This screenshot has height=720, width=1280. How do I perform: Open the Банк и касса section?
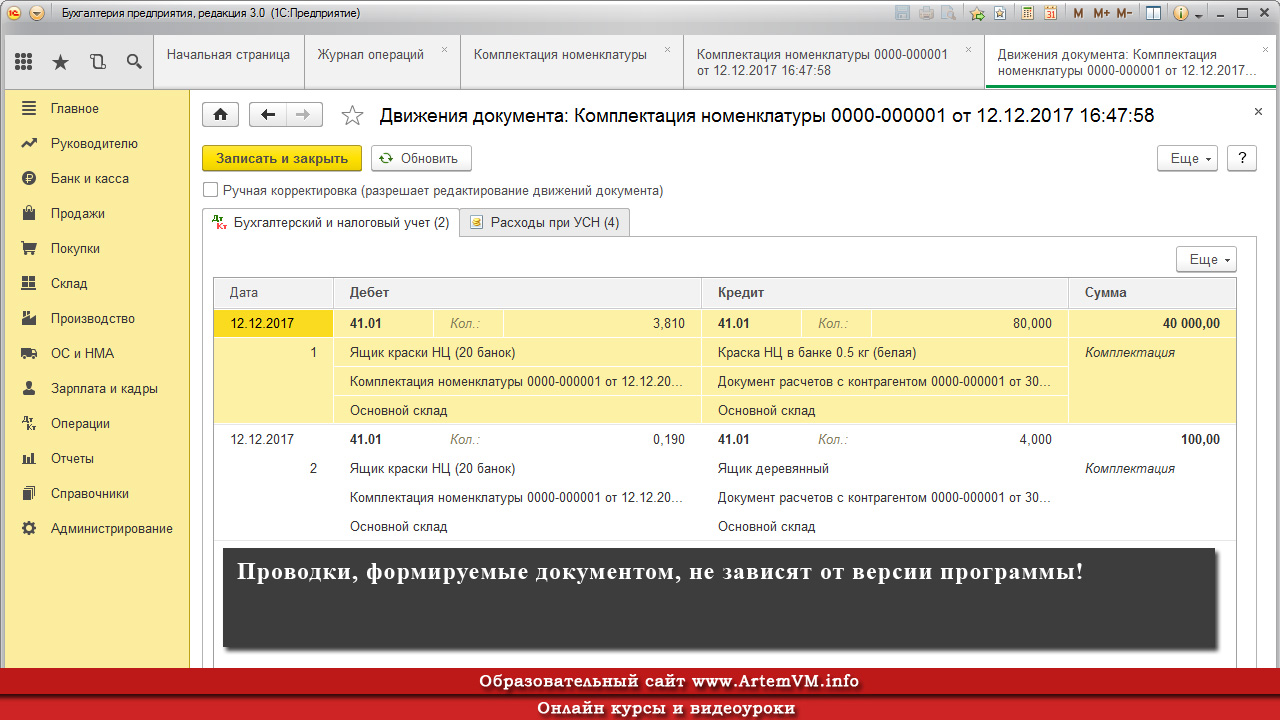point(89,178)
